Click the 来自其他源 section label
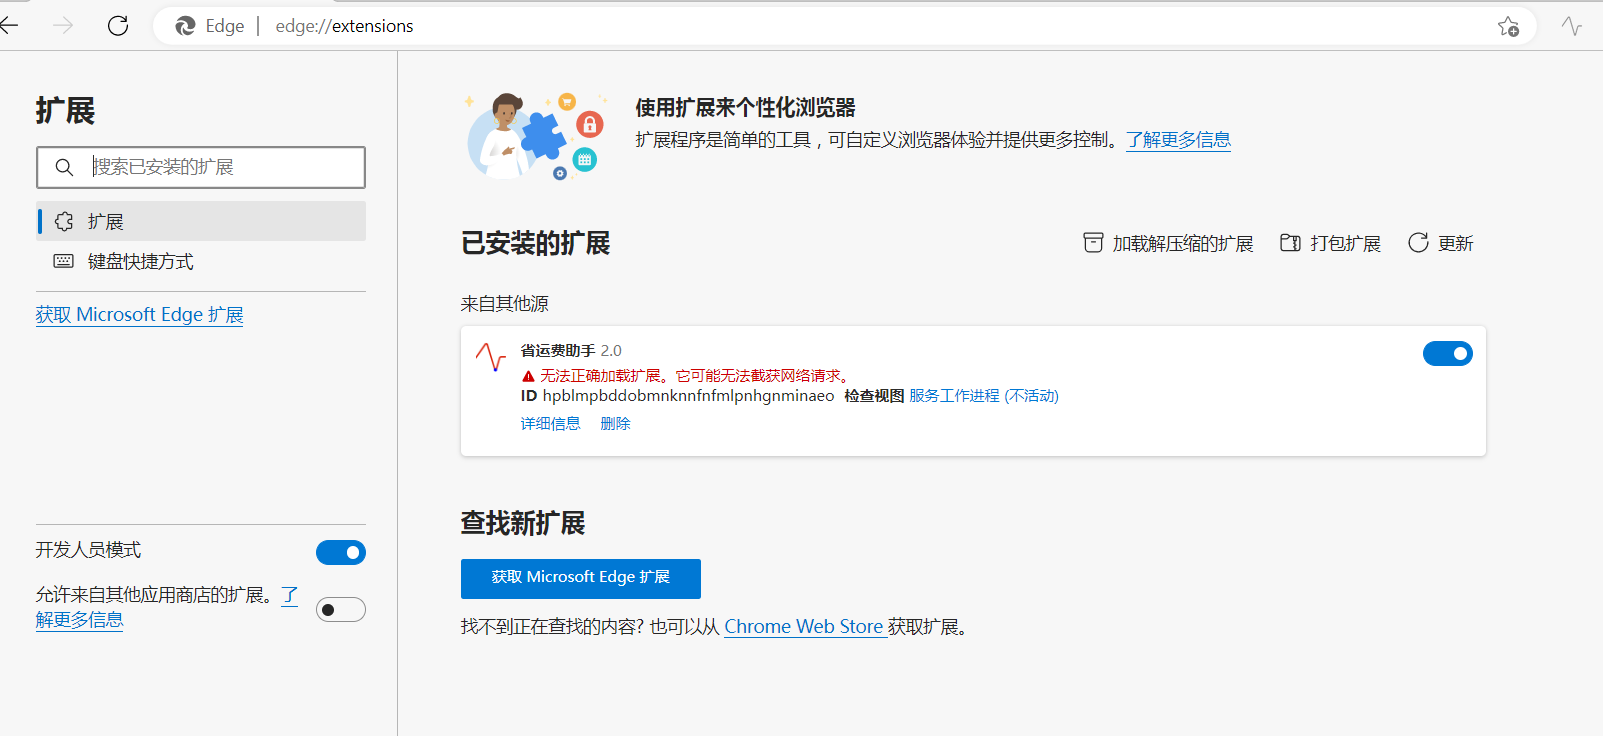Image resolution: width=1603 pixels, height=736 pixels. [x=504, y=304]
